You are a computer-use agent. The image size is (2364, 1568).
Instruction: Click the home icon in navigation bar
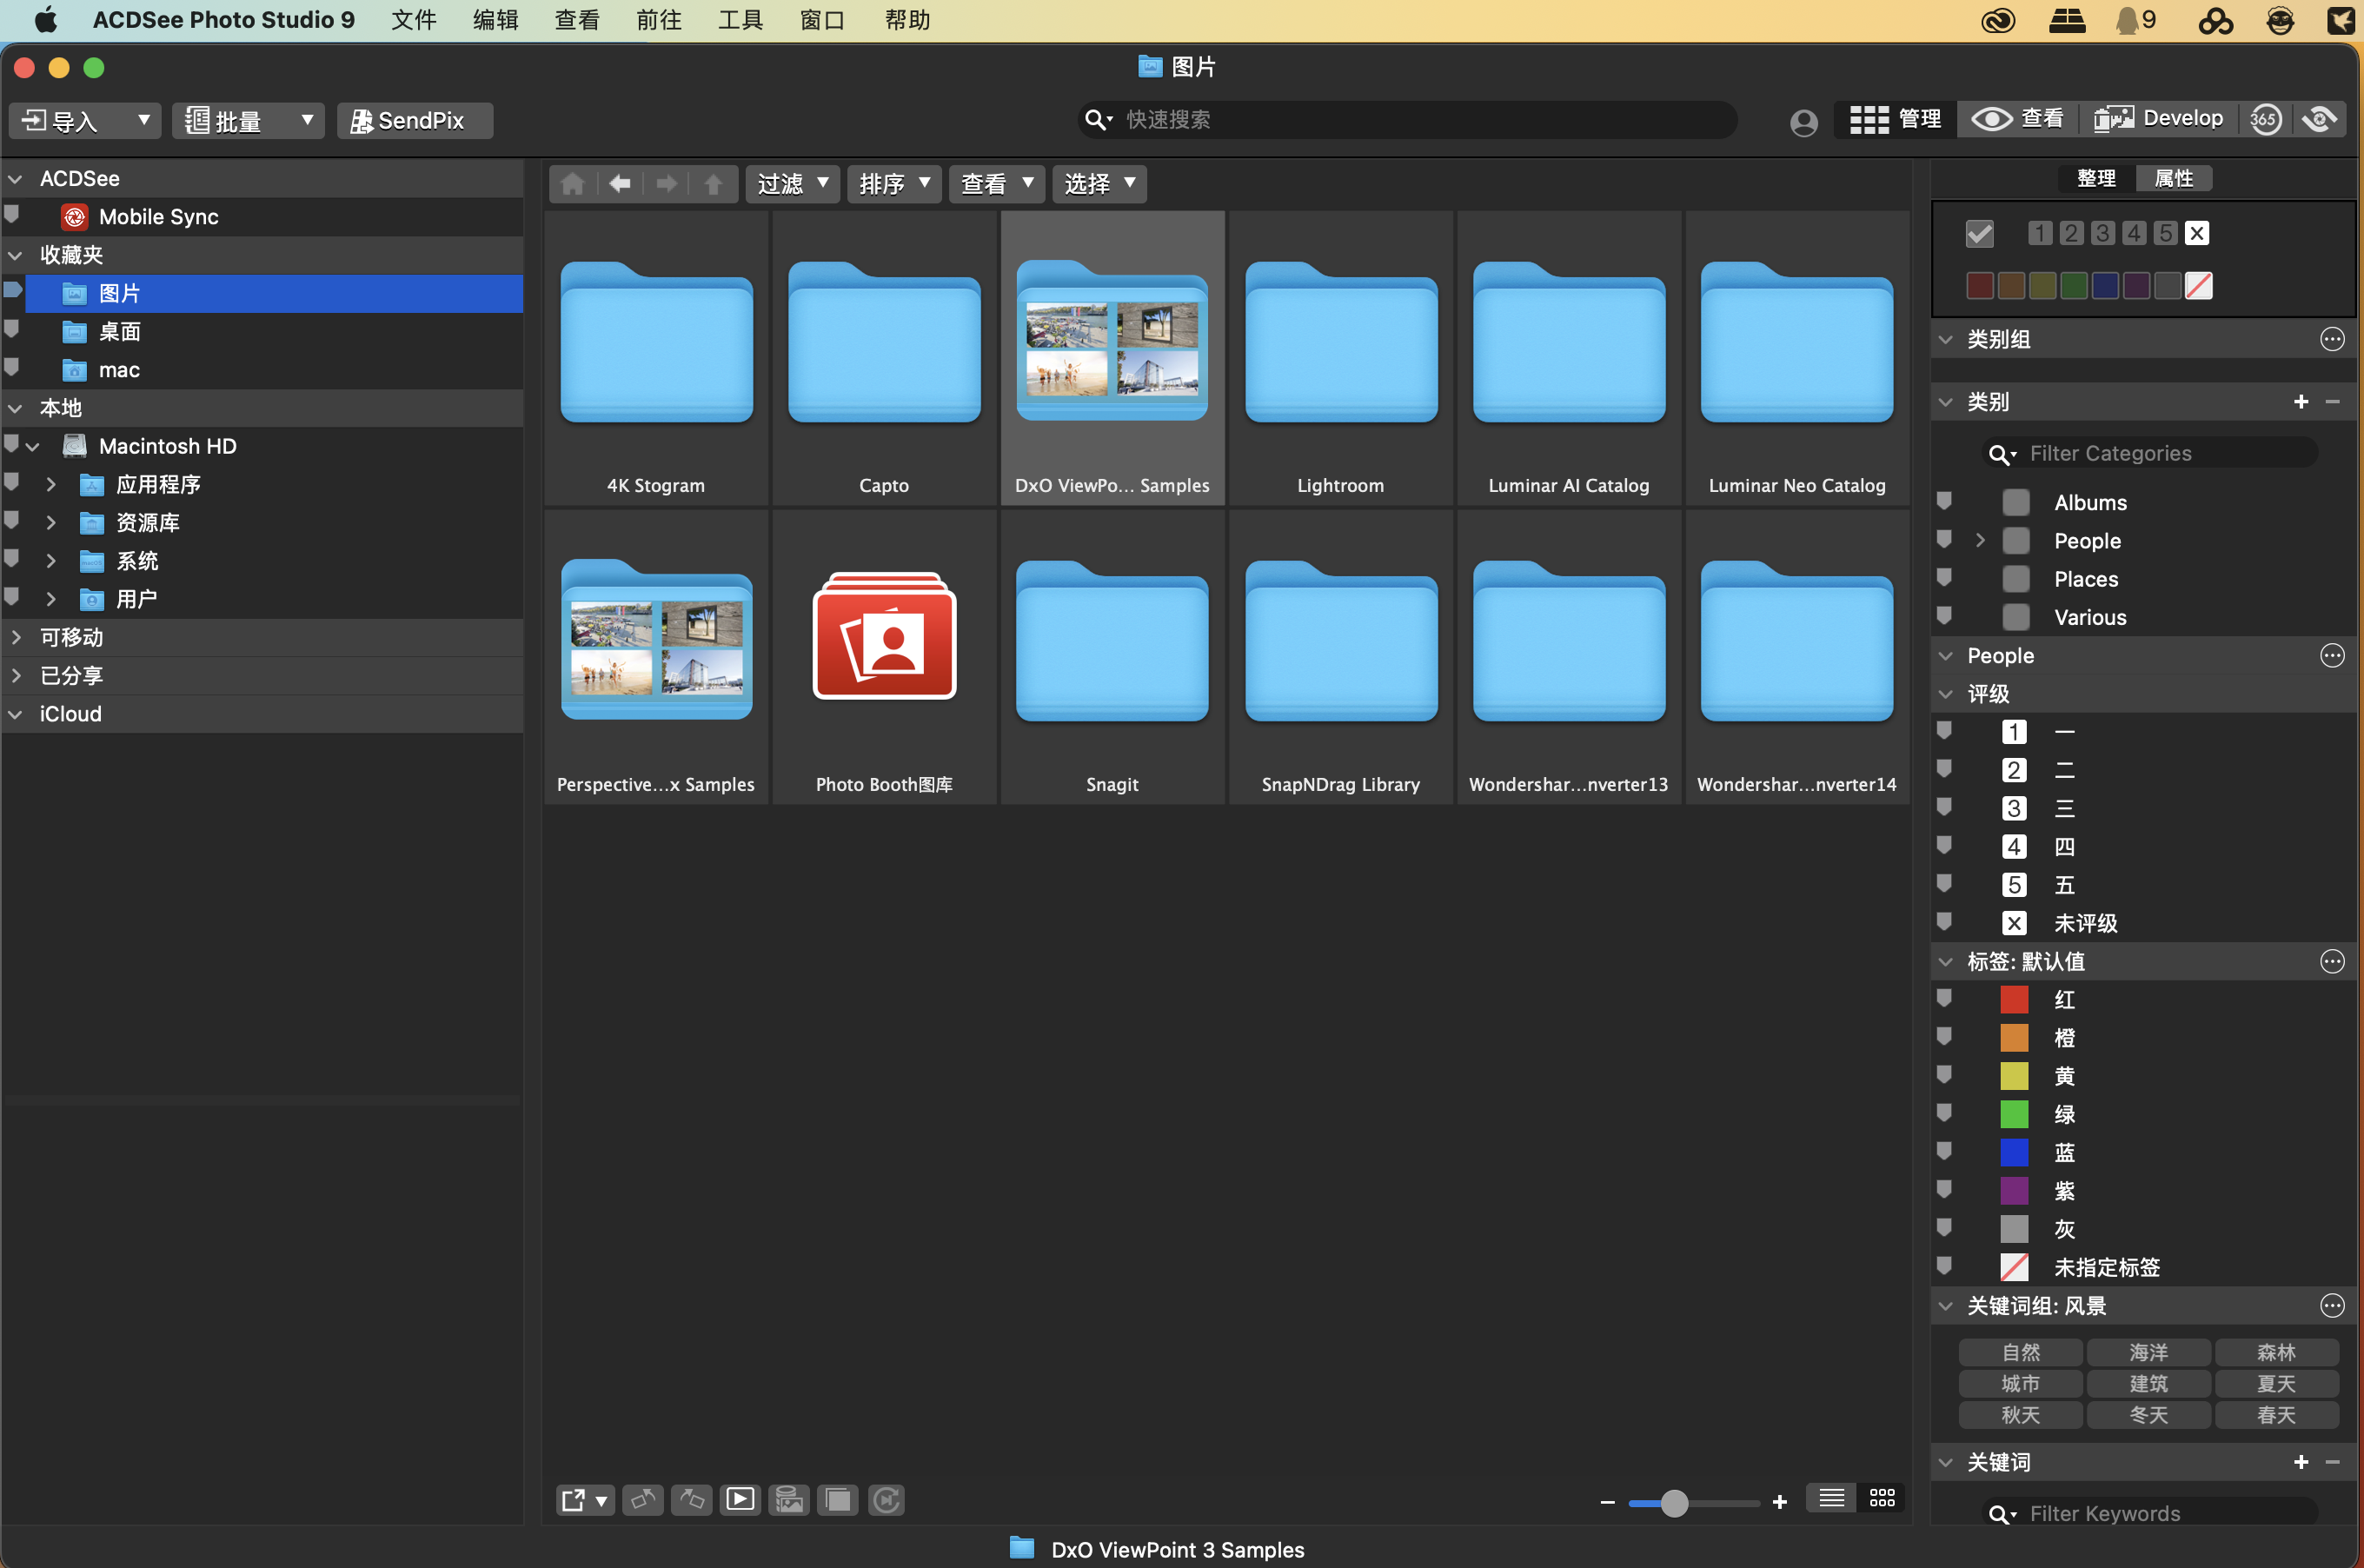pyautogui.click(x=573, y=184)
